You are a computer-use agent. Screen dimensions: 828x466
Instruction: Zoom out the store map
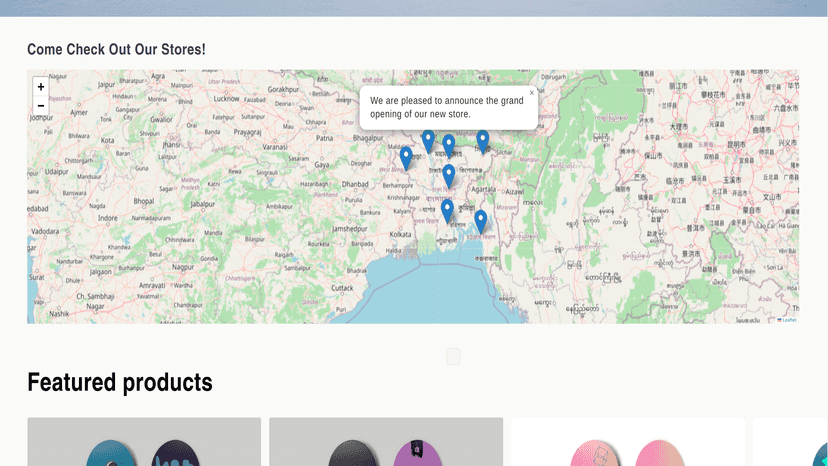click(41, 106)
